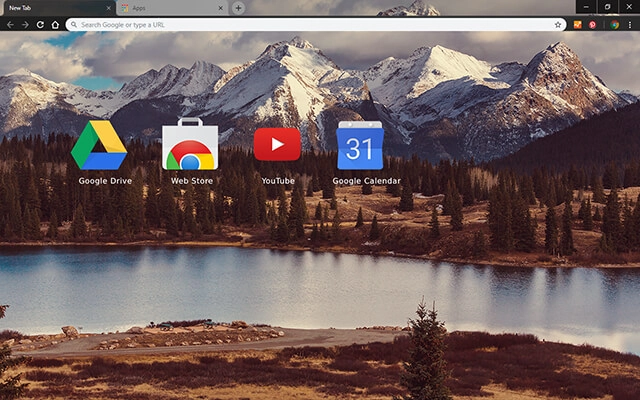
Task: Open the Google Drive app icon
Action: (99, 144)
